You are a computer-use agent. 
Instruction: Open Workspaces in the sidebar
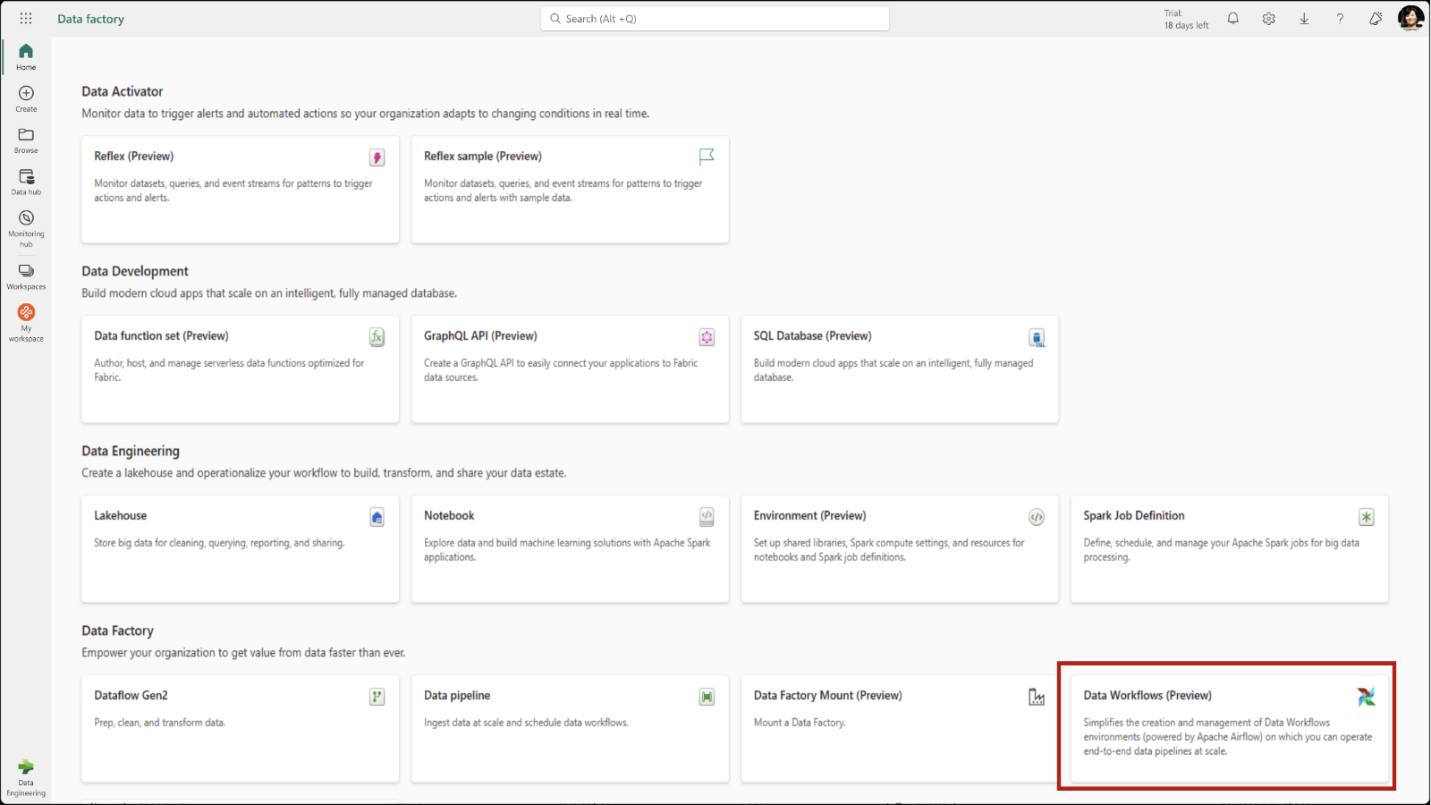click(26, 276)
